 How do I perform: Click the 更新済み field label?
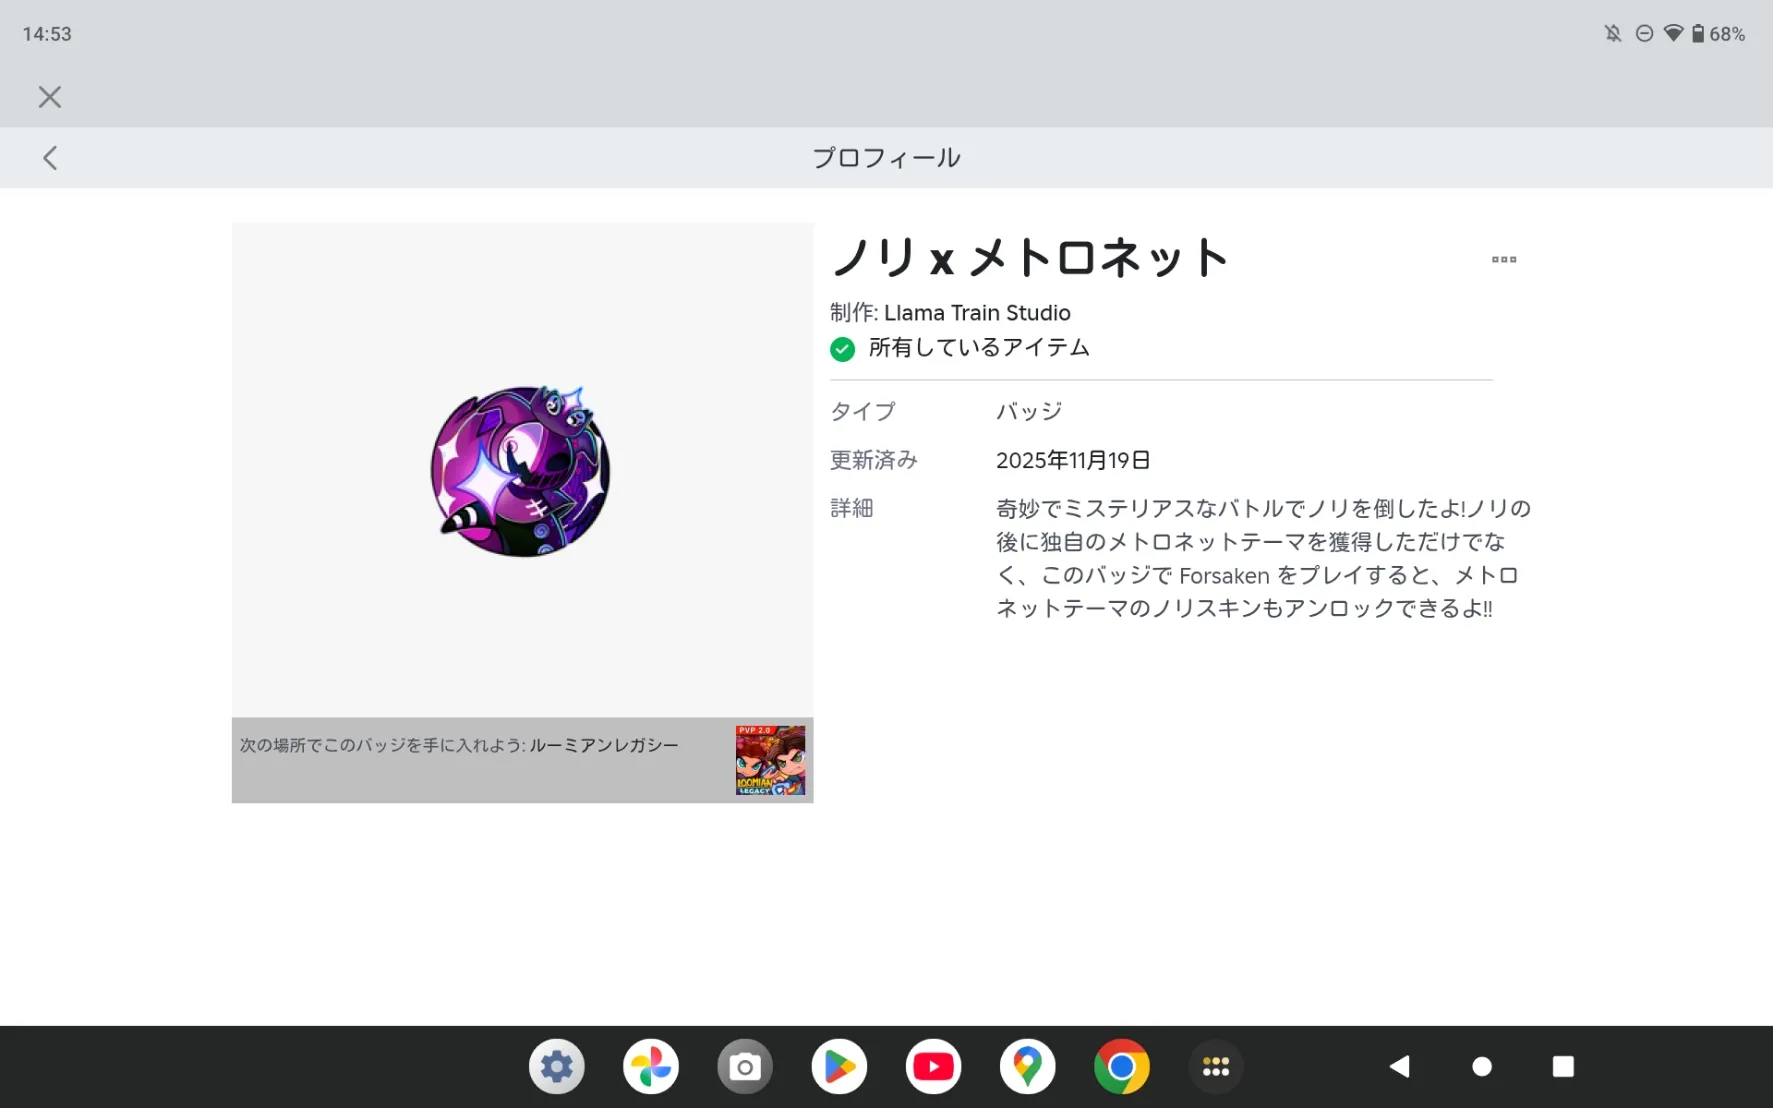[x=874, y=460]
